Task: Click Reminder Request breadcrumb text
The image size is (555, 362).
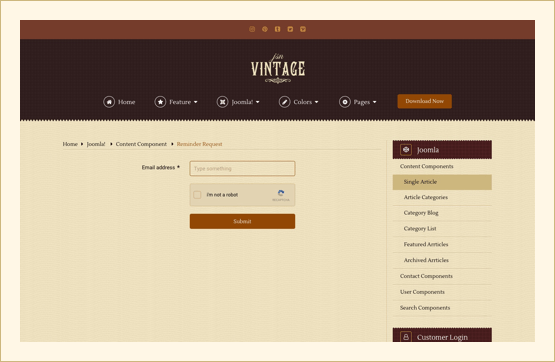Action: click(x=199, y=144)
